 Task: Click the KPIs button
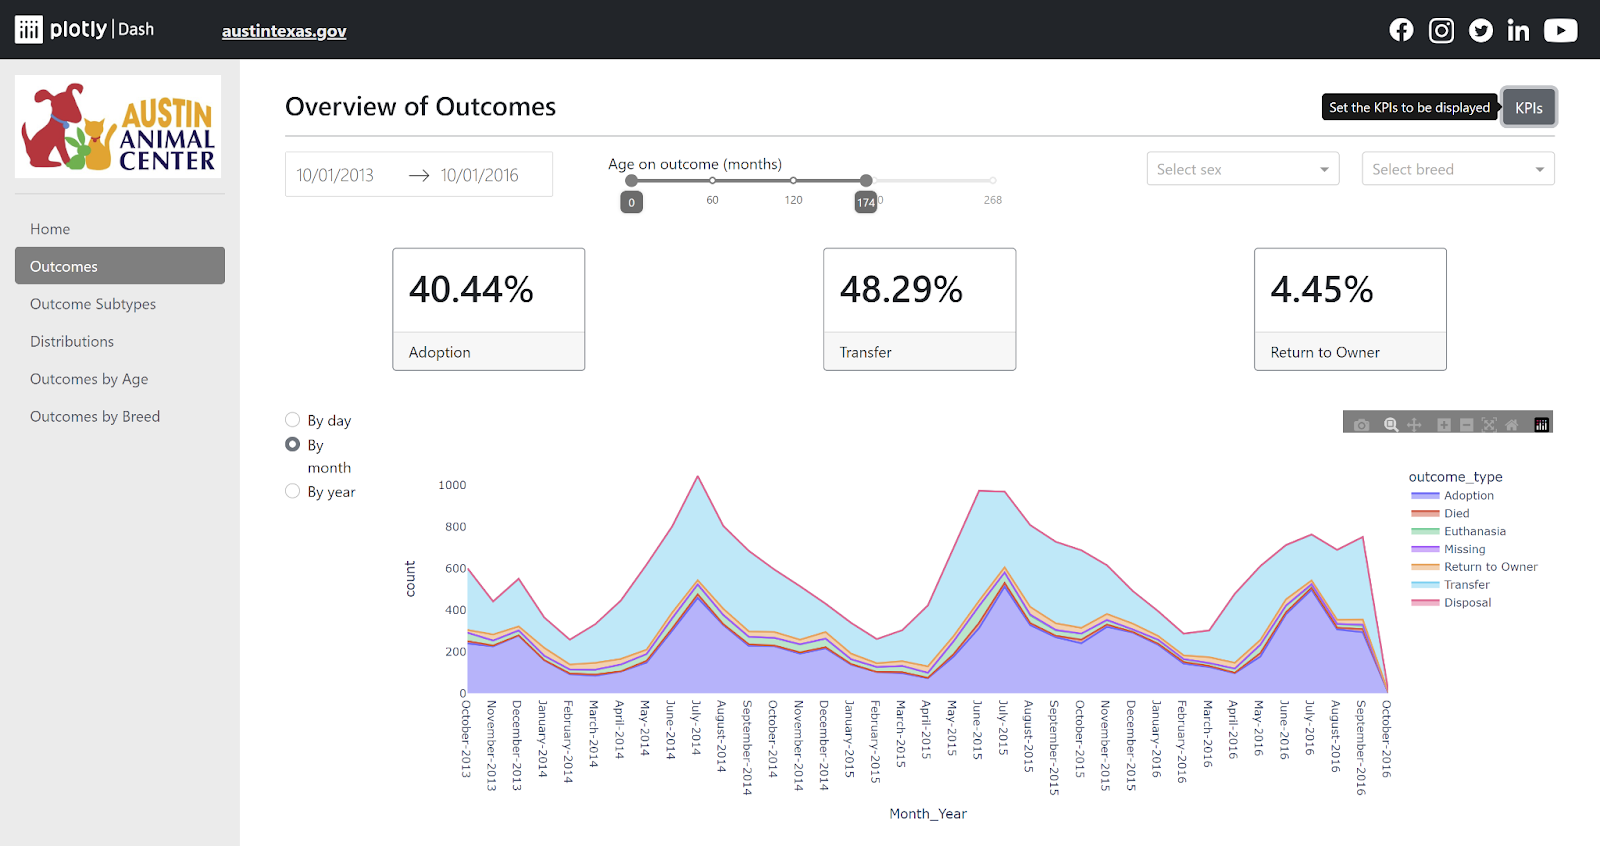click(1529, 108)
